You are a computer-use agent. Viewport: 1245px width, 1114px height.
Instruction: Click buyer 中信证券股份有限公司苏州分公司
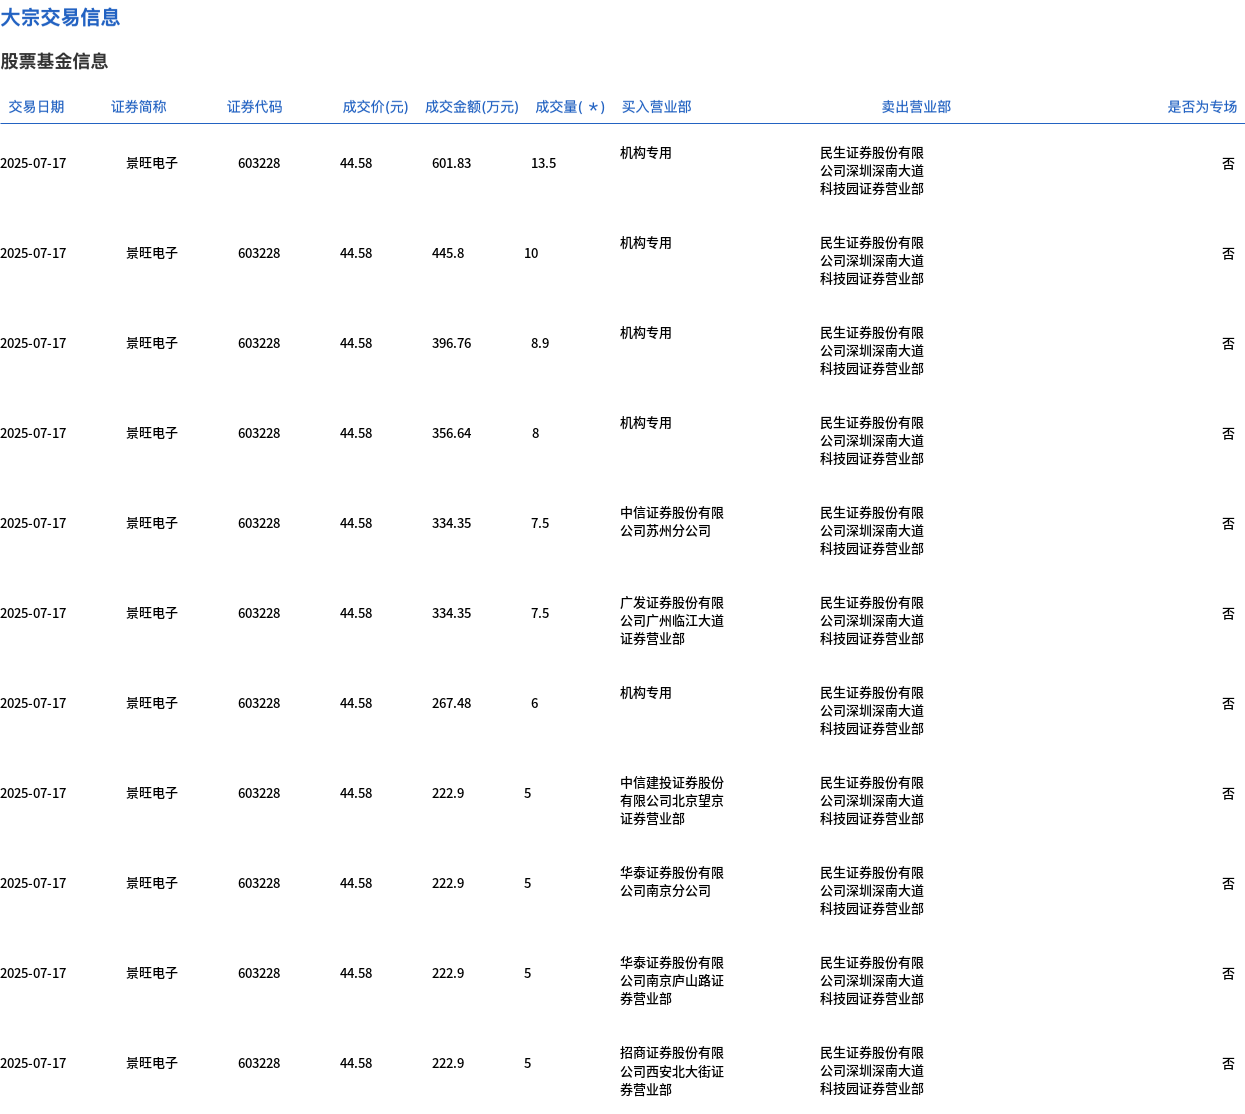click(672, 522)
